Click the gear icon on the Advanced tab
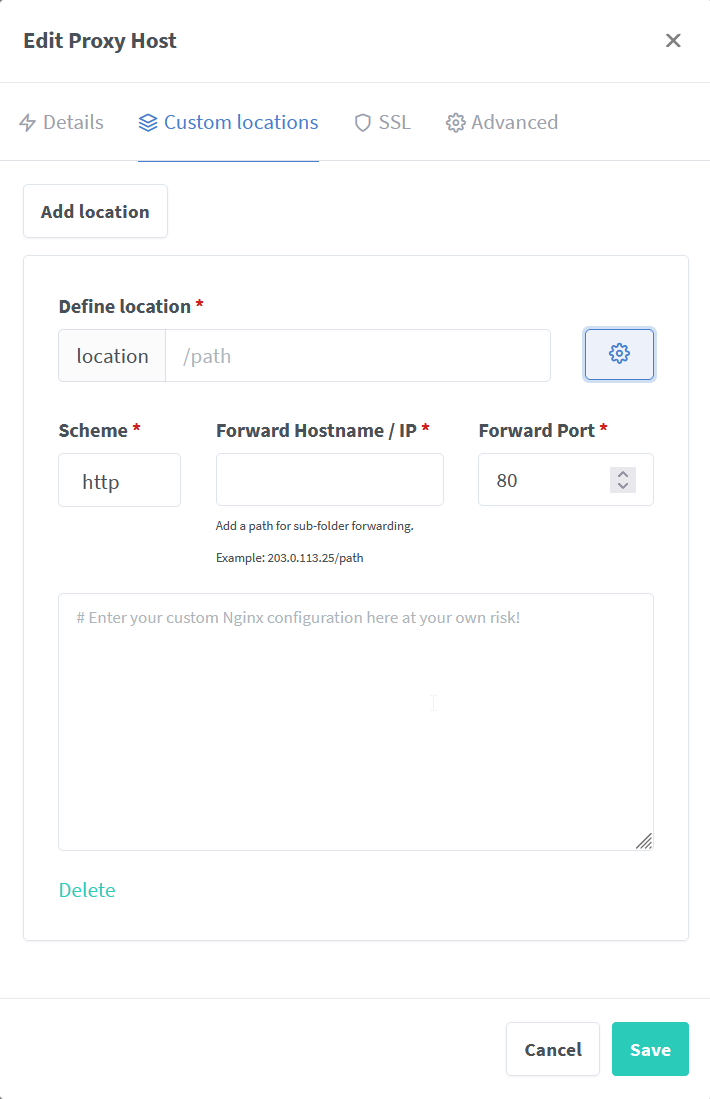Image resolution: width=710 pixels, height=1099 pixels. click(x=455, y=121)
